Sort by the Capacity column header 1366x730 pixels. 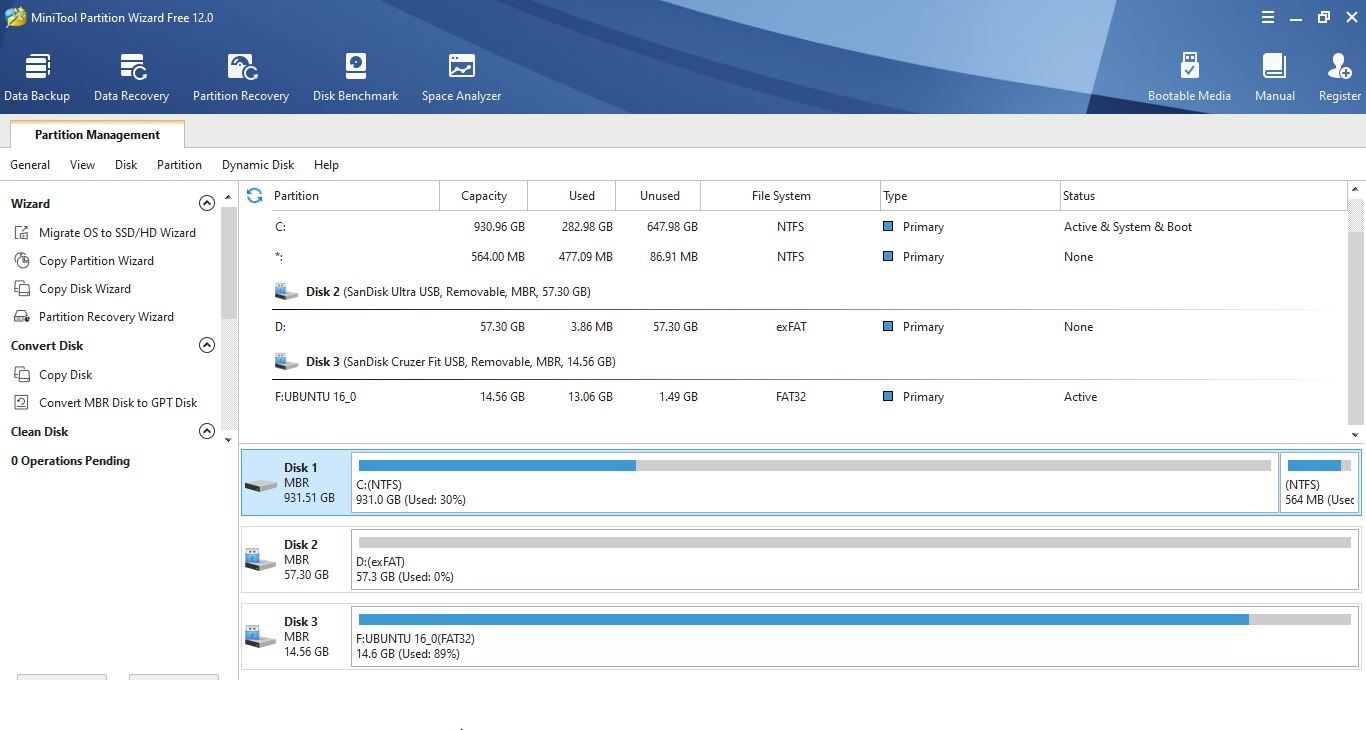pos(483,196)
